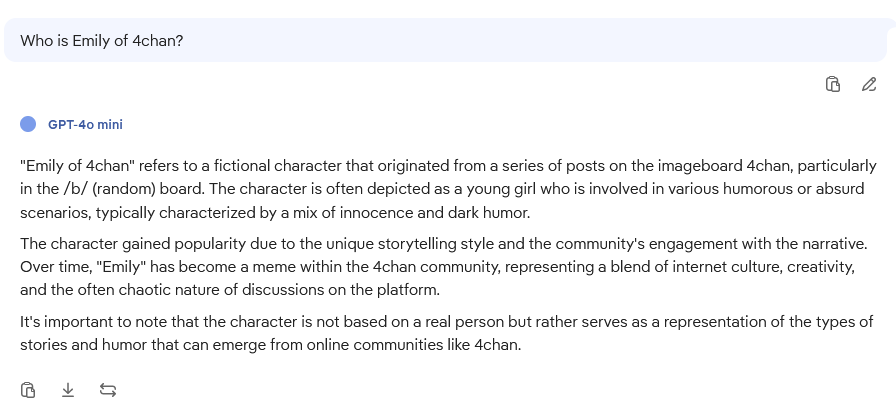
Task: Copy the user's question with the clipboard icon
Action: (x=833, y=85)
